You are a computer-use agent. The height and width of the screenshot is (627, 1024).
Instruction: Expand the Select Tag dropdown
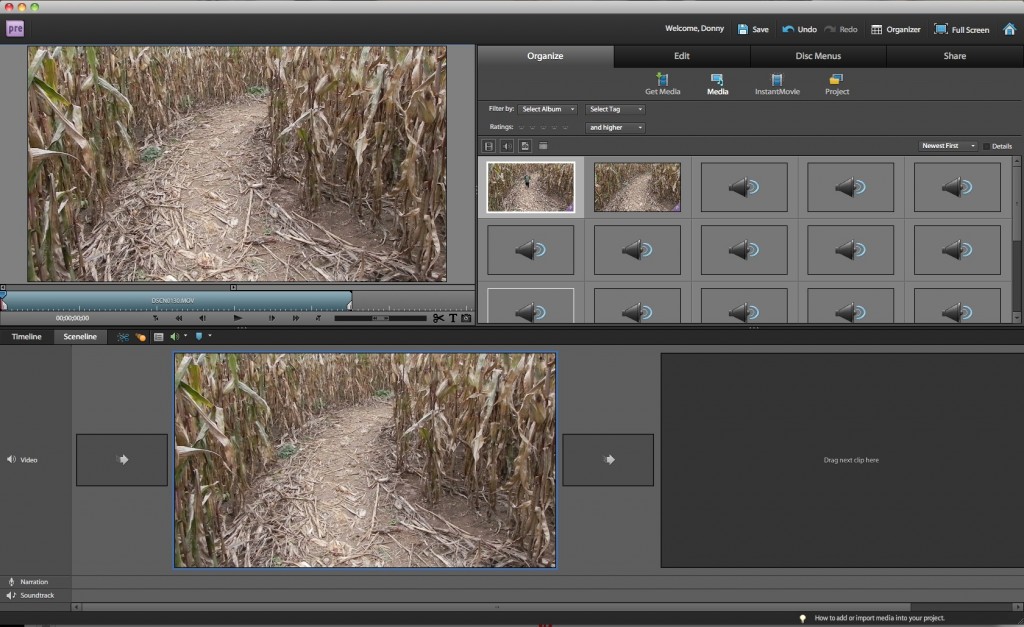[614, 109]
